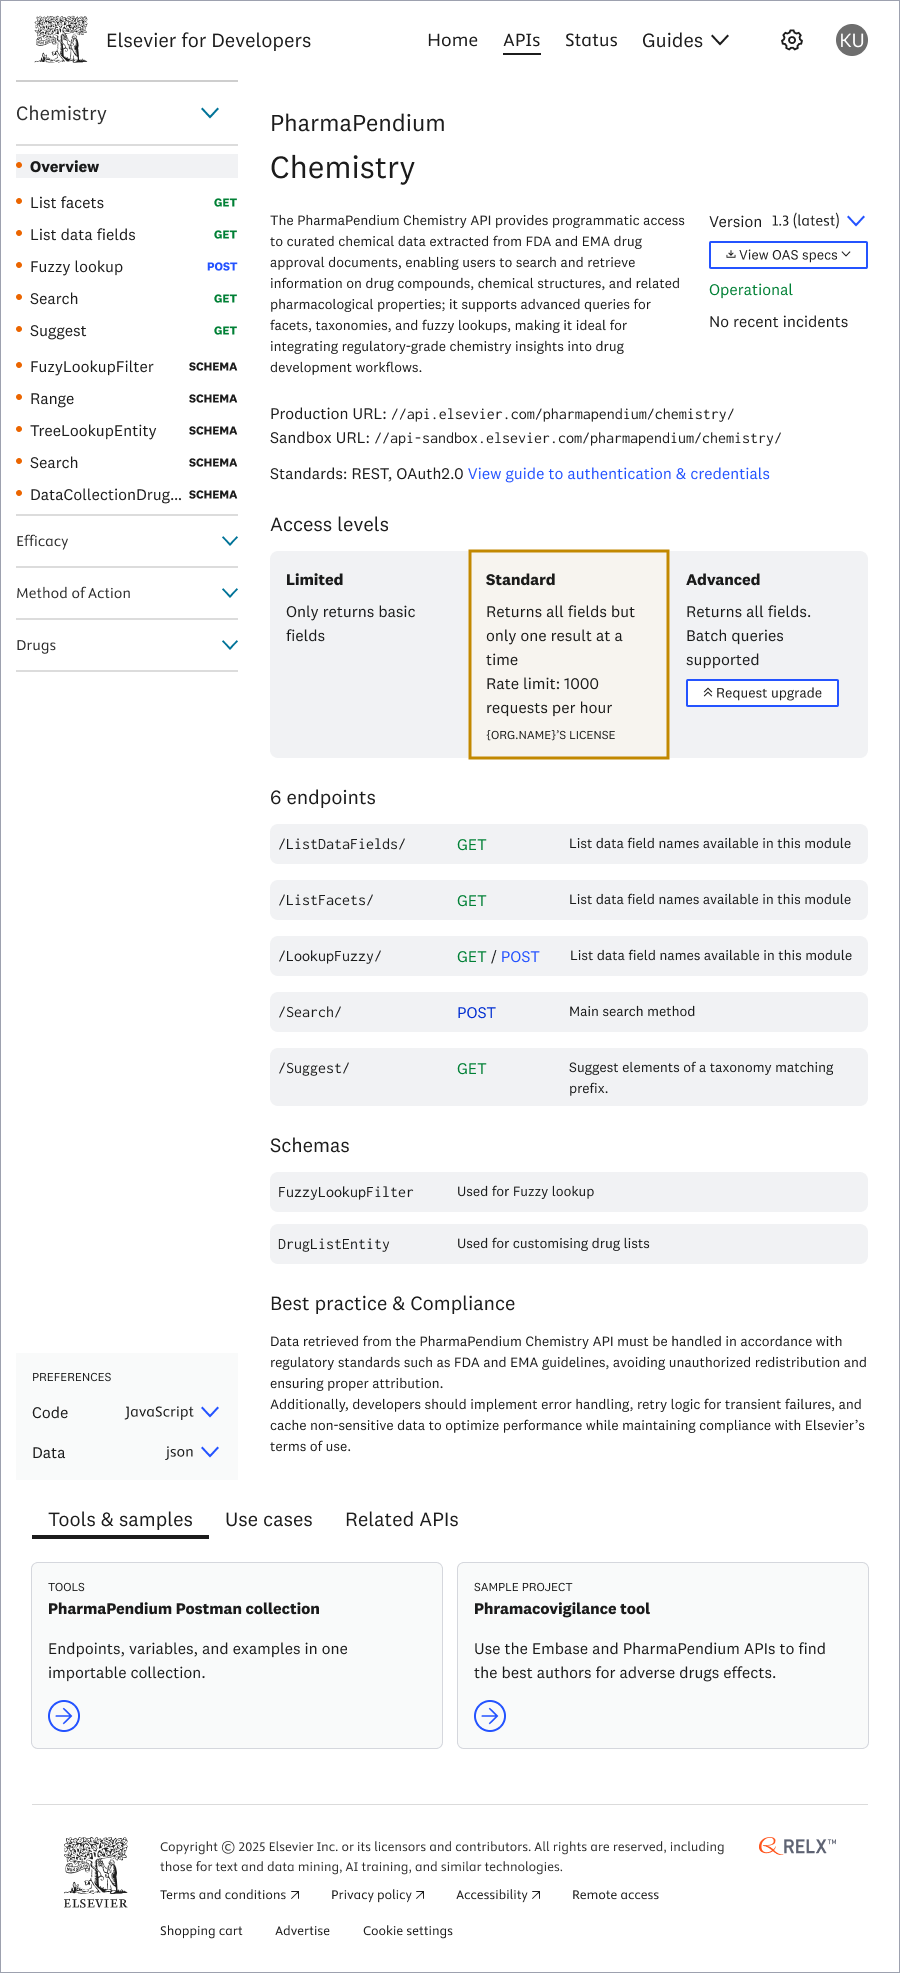
Task: Select Overview in sidebar
Action: pyautogui.click(x=127, y=167)
